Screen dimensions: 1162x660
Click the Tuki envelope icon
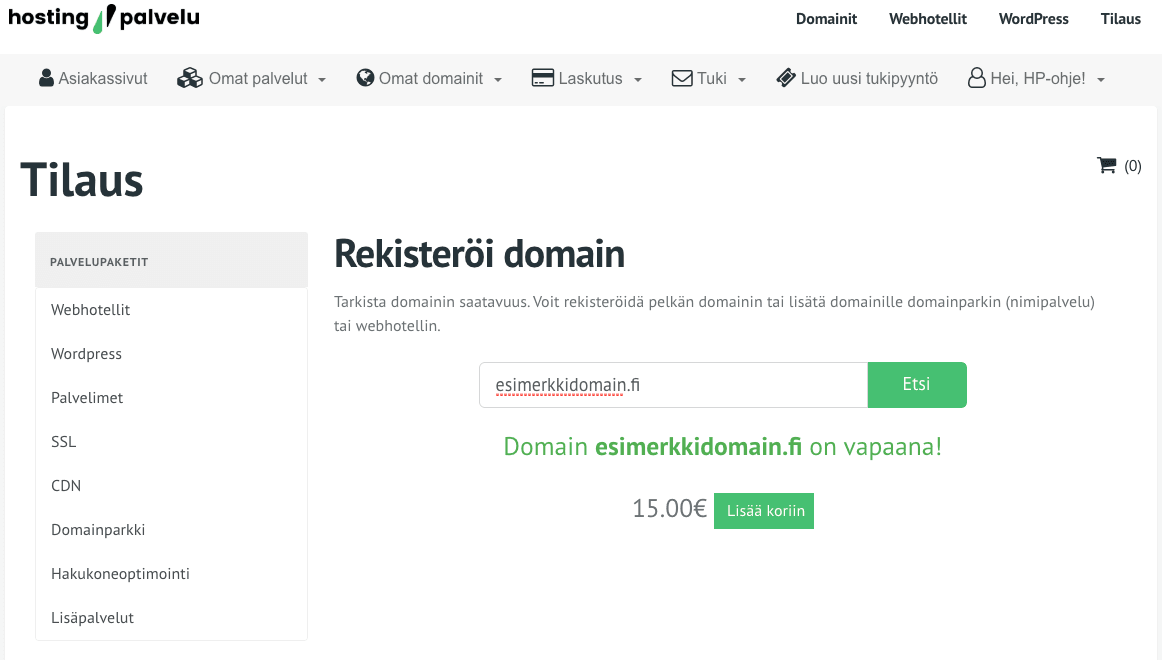pyautogui.click(x=682, y=78)
